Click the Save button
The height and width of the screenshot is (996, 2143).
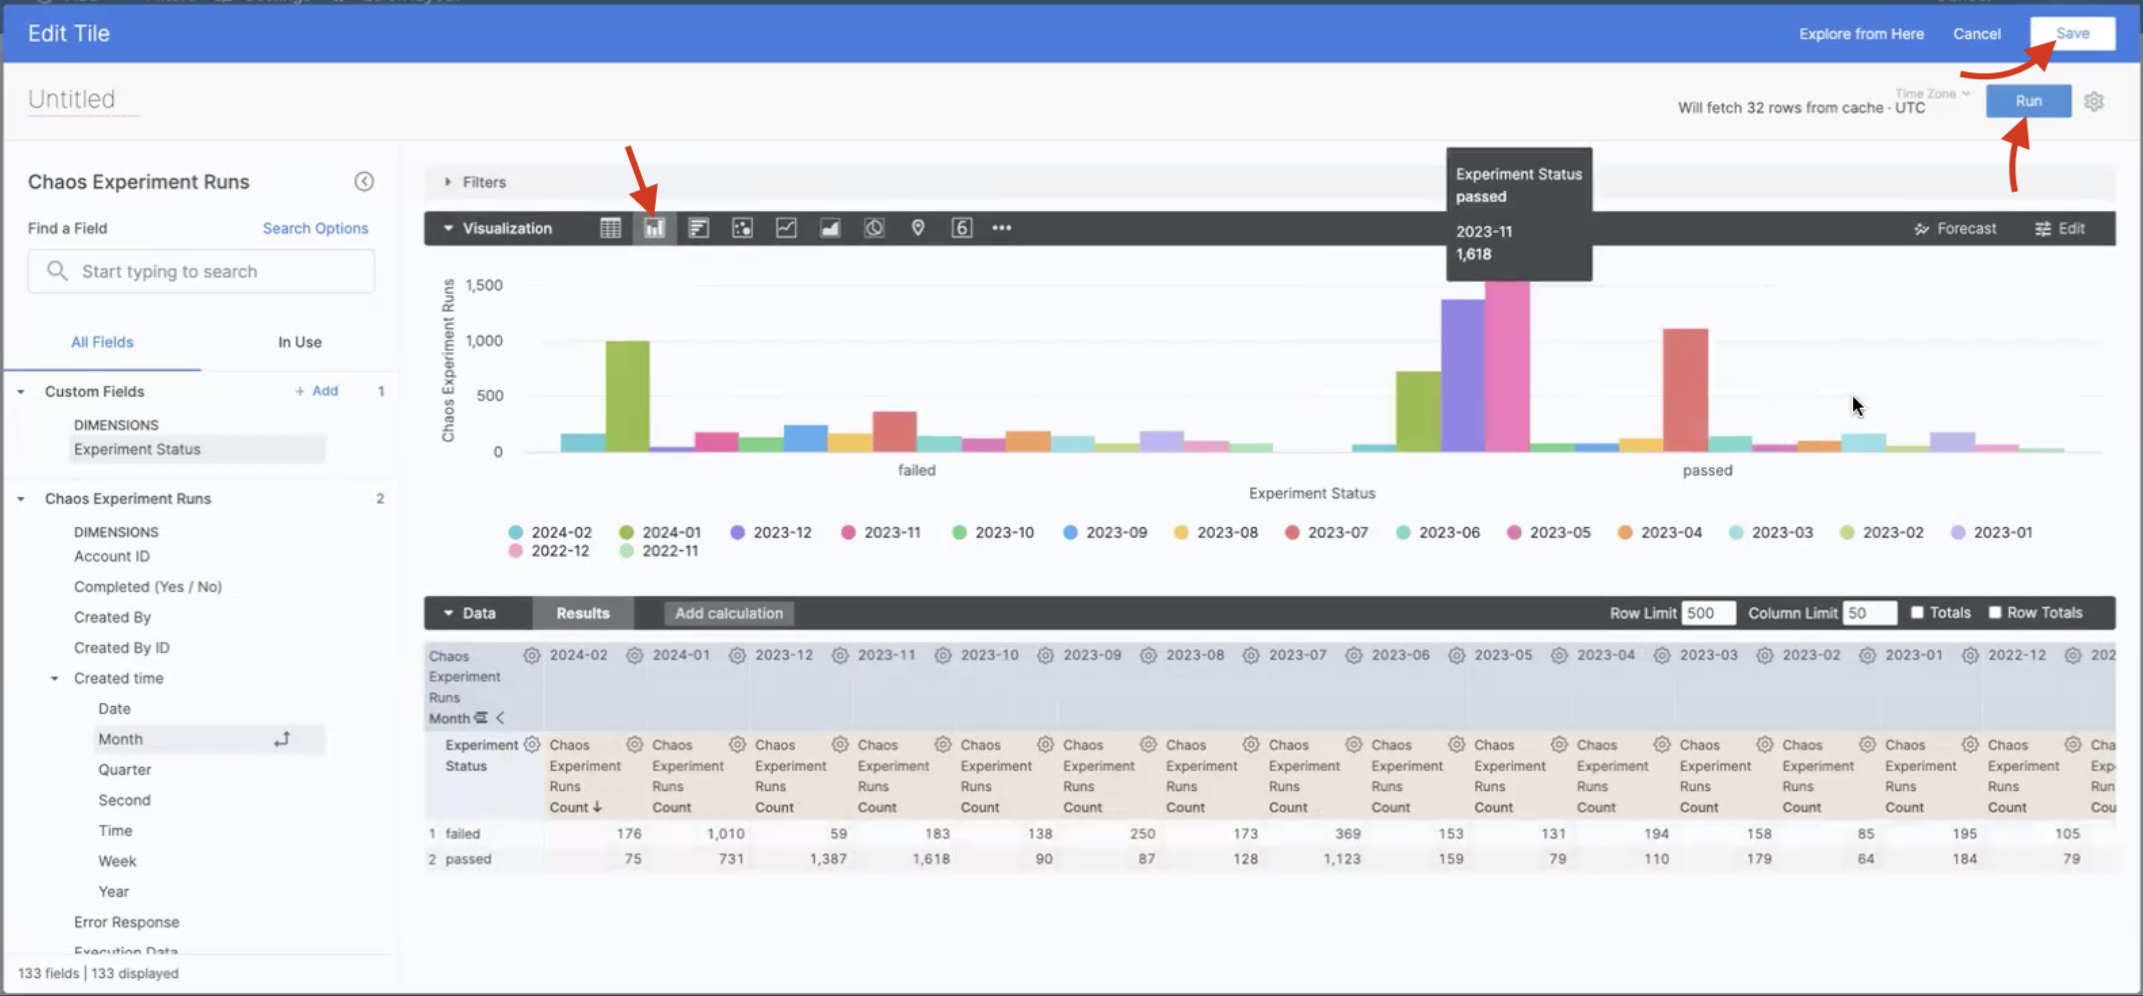pos(2072,33)
